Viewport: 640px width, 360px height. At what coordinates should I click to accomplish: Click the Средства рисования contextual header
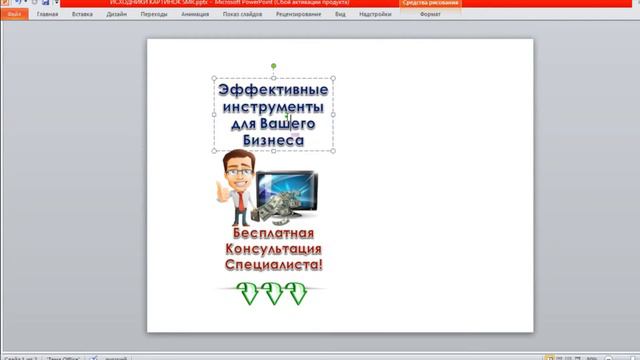point(430,3)
